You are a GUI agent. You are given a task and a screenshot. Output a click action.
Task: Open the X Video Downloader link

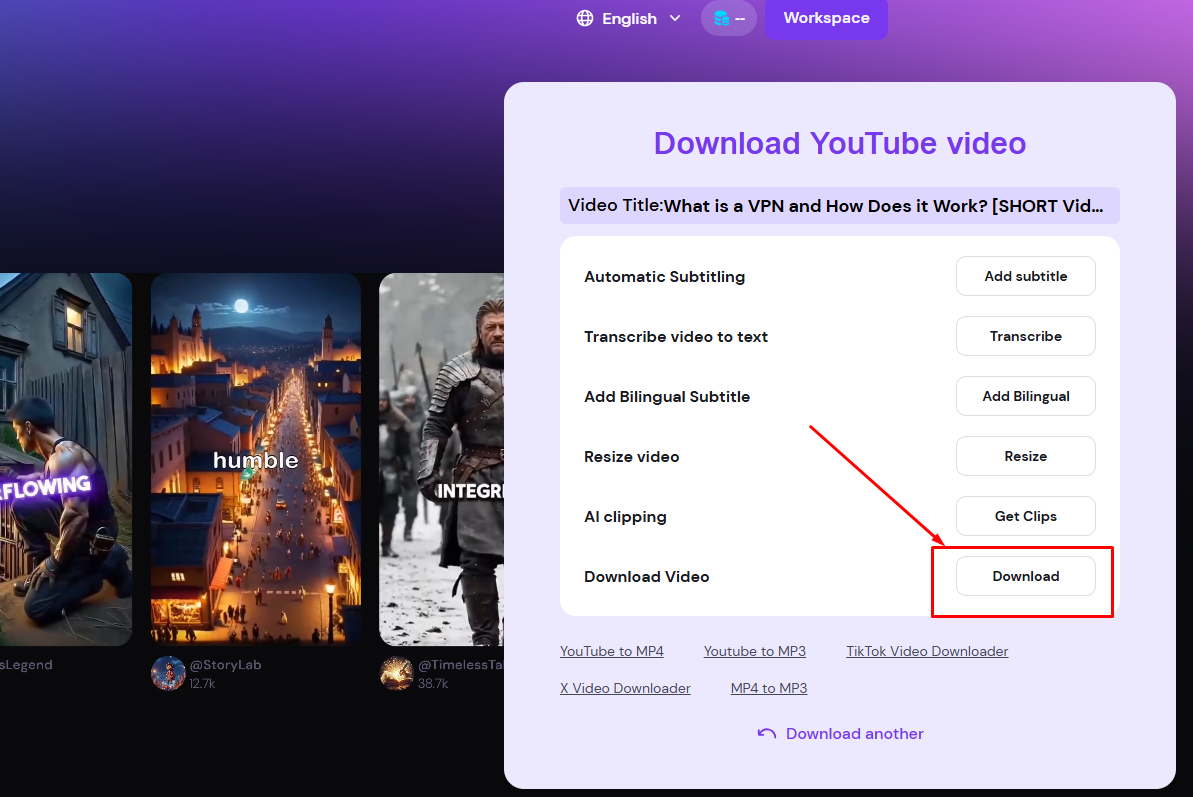pyautogui.click(x=625, y=688)
